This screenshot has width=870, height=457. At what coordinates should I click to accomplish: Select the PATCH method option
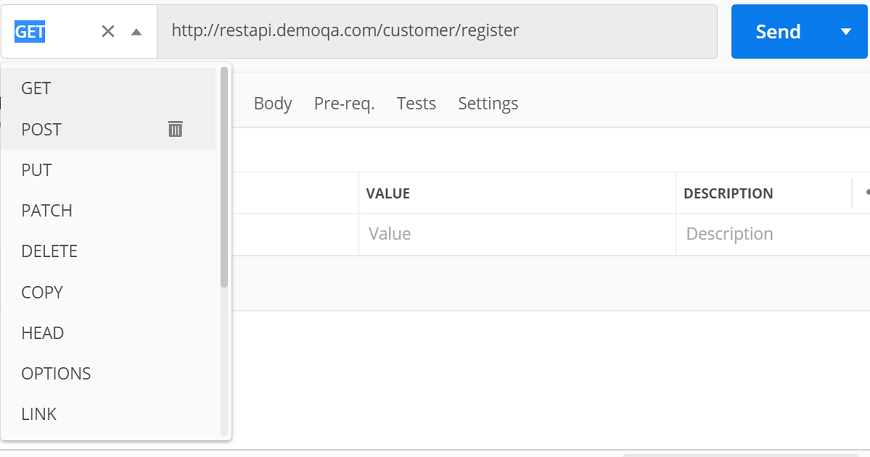pyautogui.click(x=108, y=211)
